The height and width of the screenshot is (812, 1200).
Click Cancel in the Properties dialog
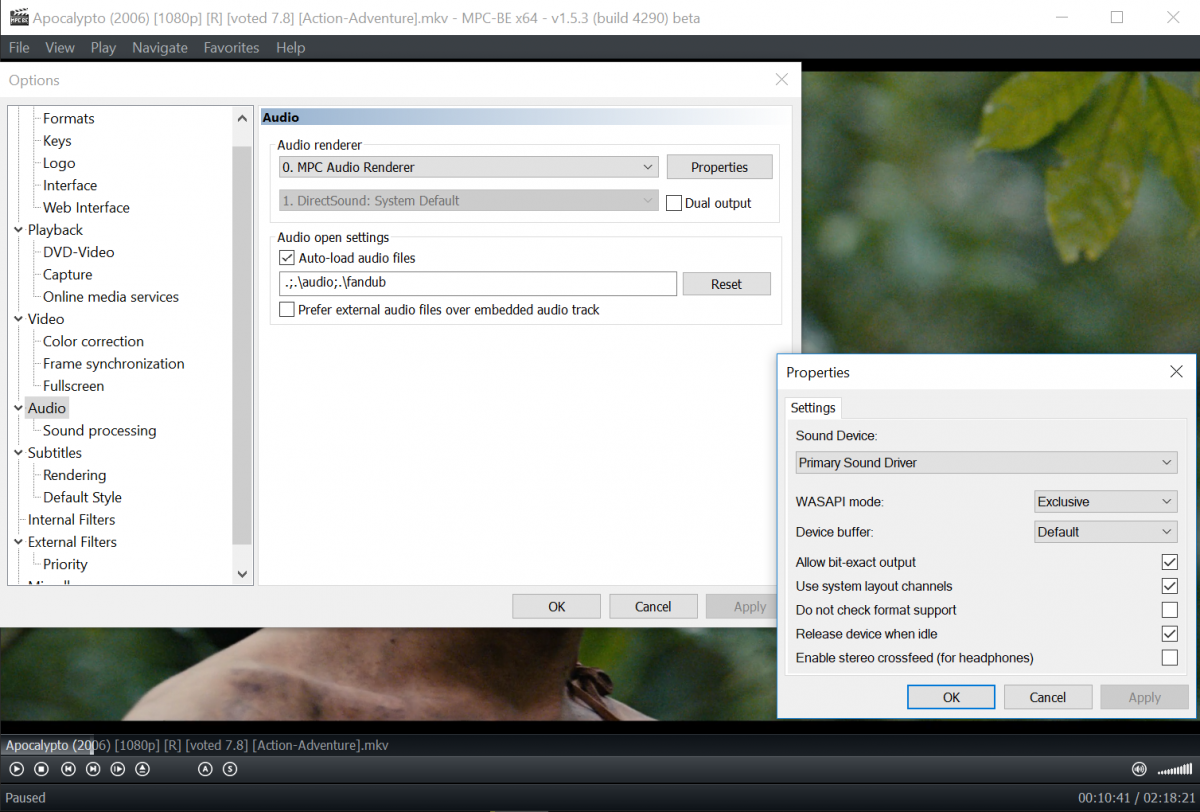[1048, 697]
